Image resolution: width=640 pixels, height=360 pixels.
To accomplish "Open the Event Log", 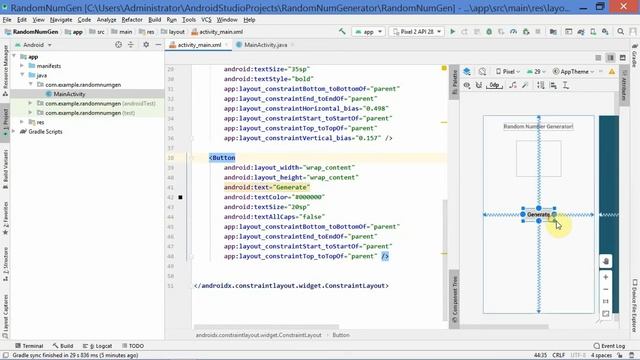I will 609,346.
